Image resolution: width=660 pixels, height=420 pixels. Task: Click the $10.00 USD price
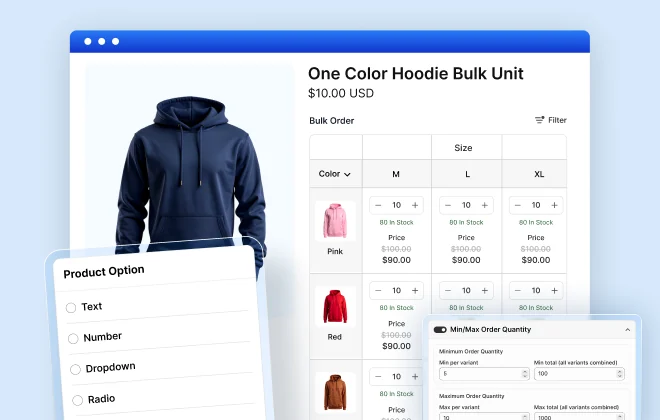[341, 93]
